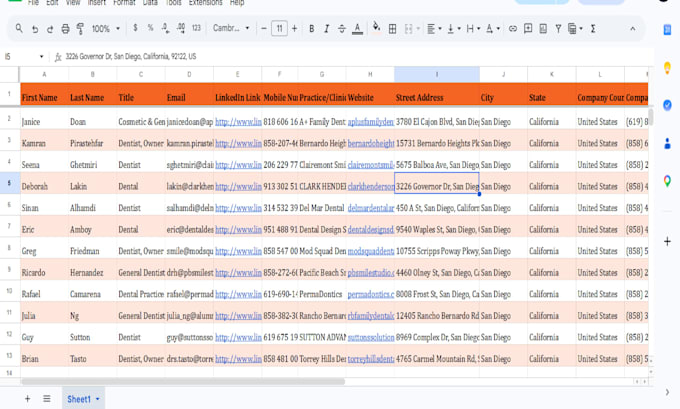Open the Cambria font dropdown
This screenshot has width=680, height=409.
click(x=231, y=28)
